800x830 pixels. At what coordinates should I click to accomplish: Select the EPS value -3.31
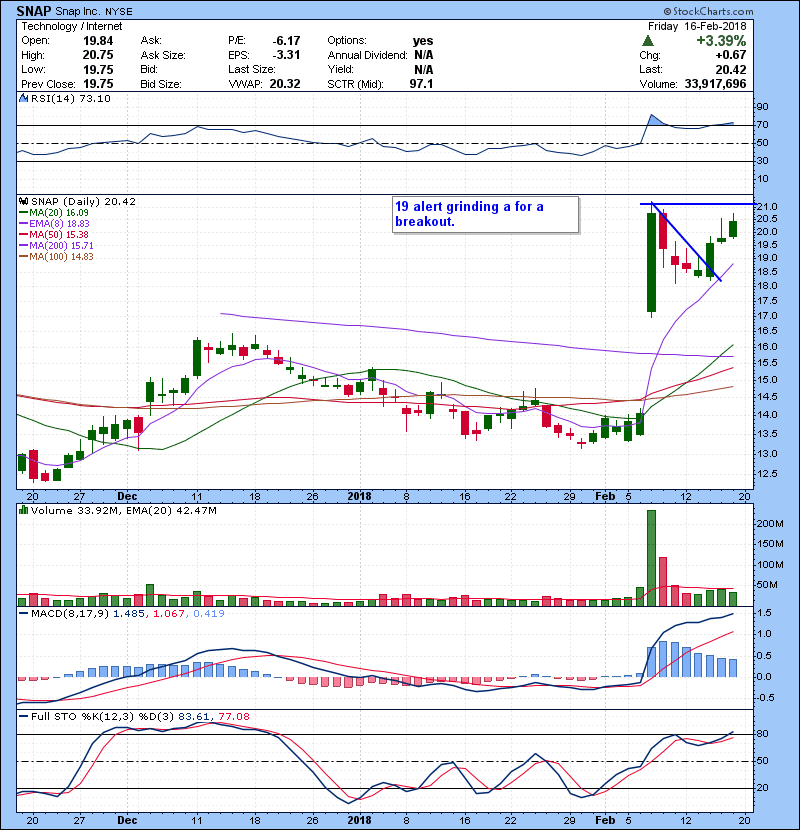[x=286, y=55]
